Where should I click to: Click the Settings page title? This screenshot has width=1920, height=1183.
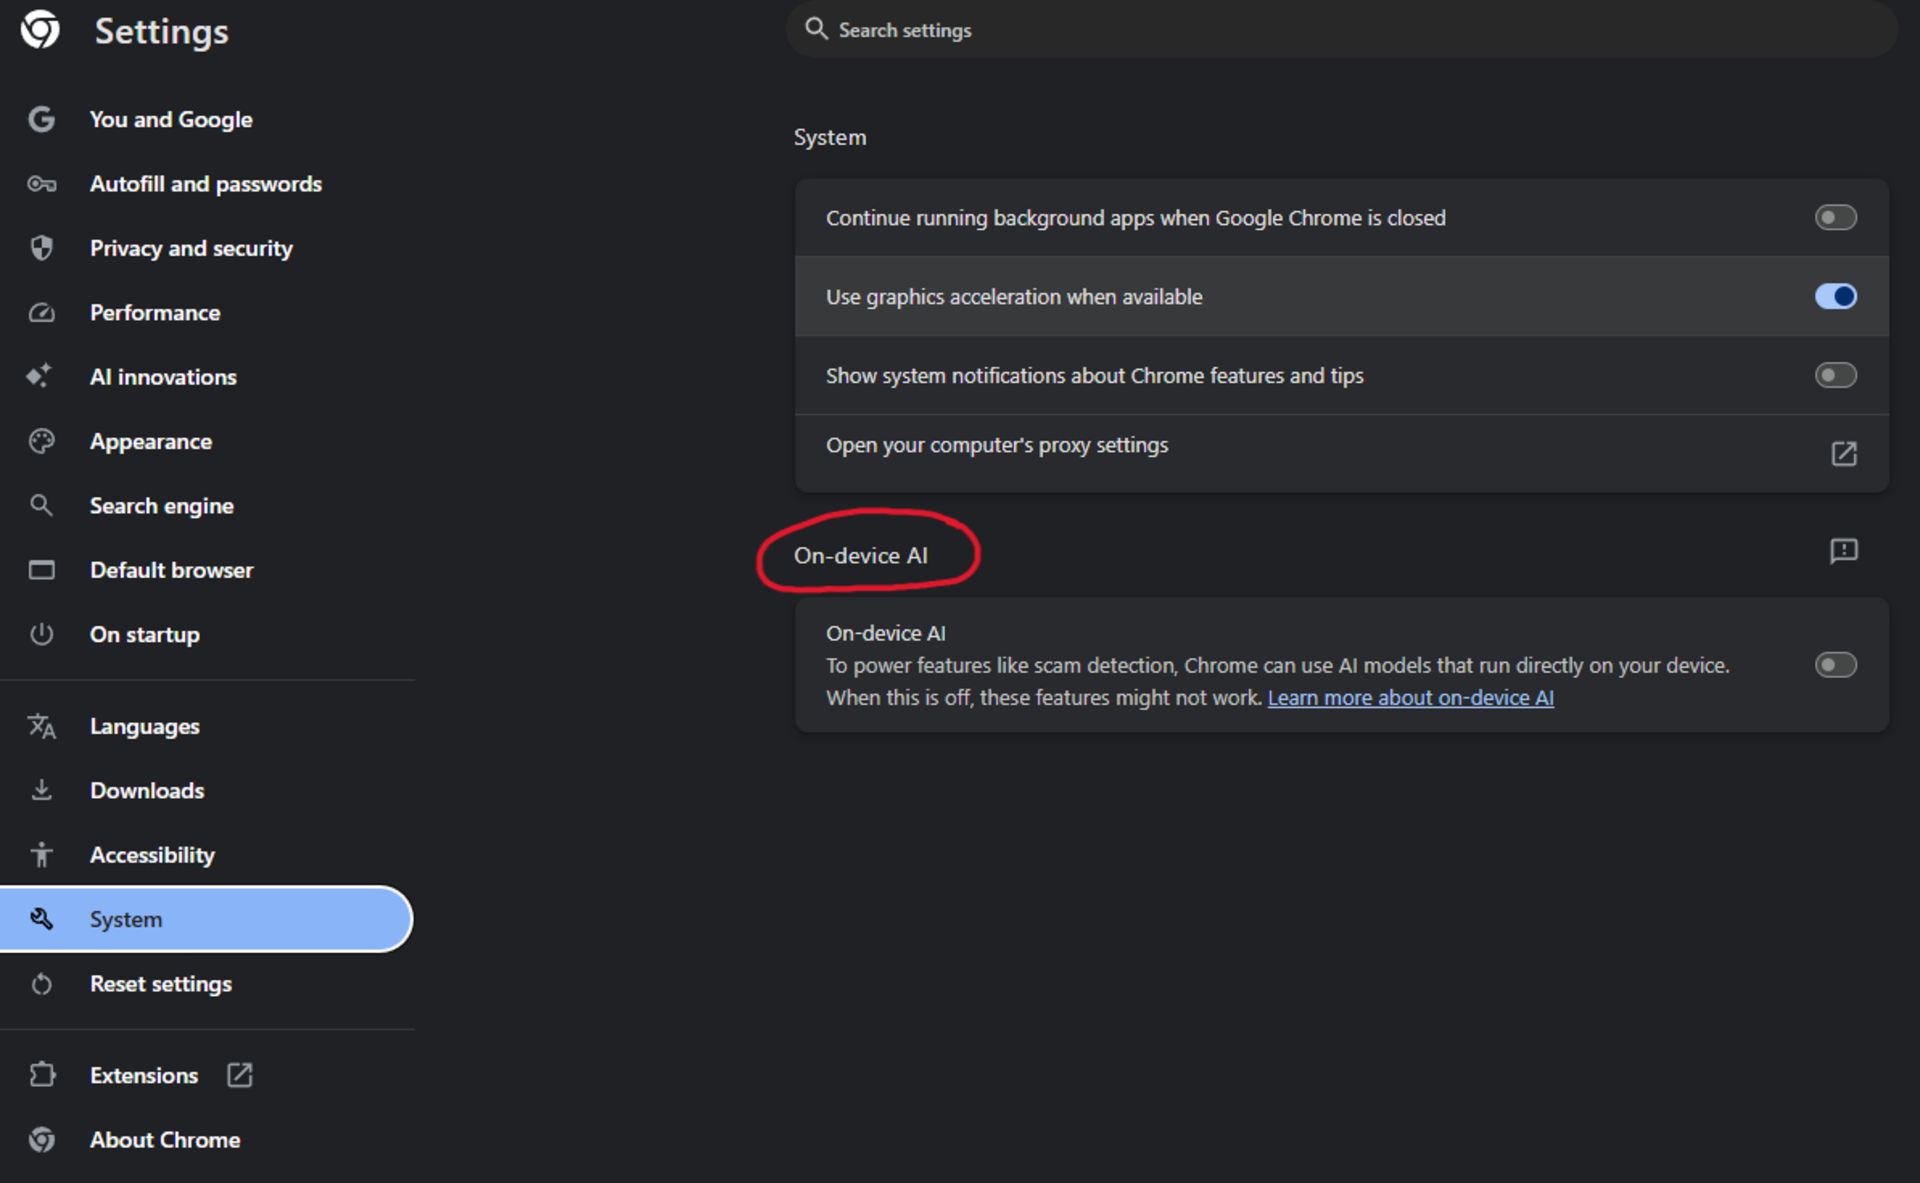pos(161,31)
